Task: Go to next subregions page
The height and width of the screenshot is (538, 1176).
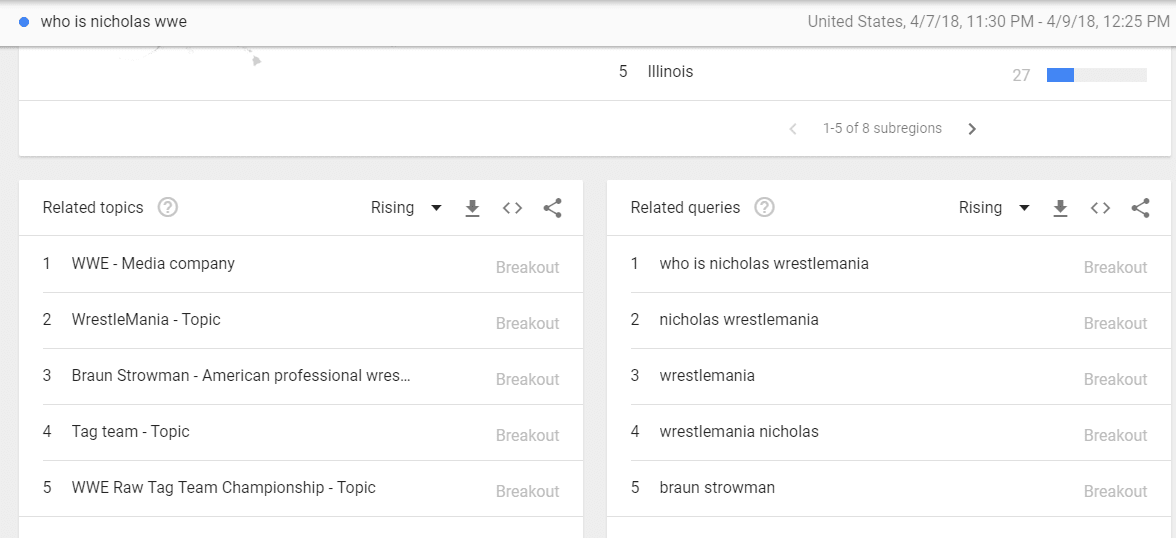Action: pyautogui.click(x=972, y=129)
